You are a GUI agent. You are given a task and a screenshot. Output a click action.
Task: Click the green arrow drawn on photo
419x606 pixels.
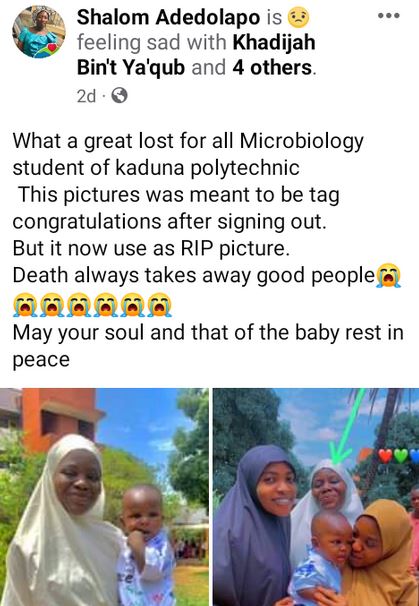pyautogui.click(x=345, y=427)
